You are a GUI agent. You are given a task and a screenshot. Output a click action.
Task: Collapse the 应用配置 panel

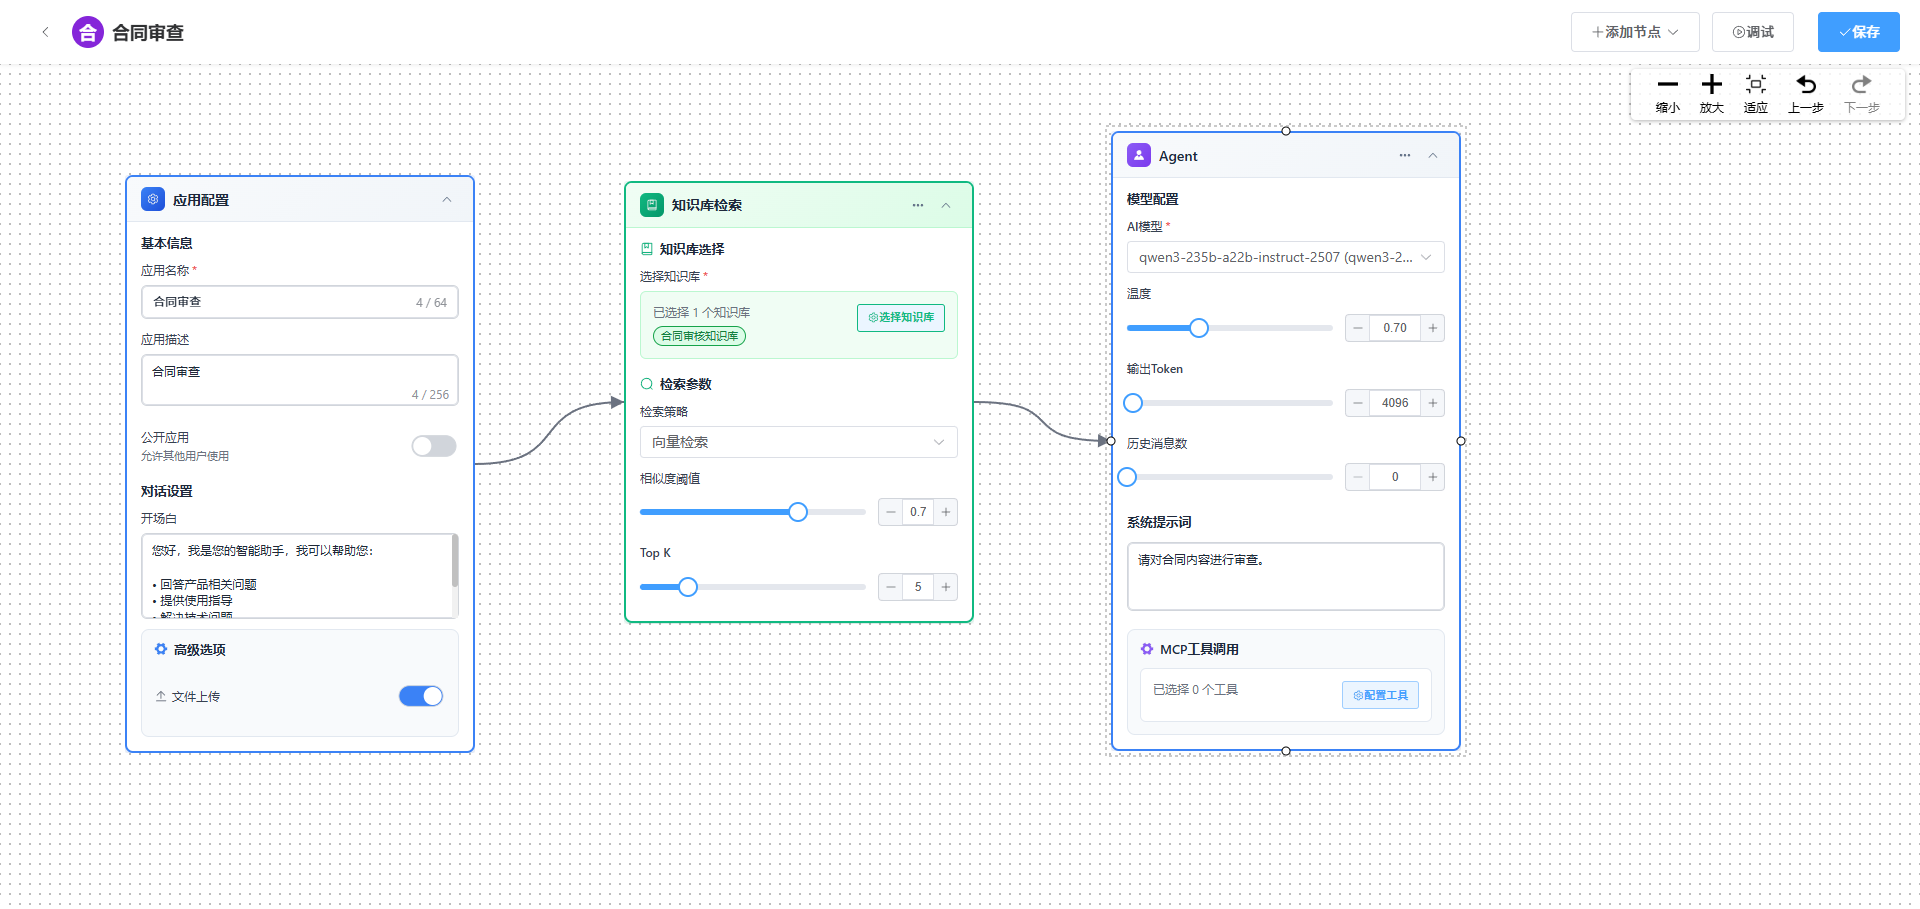click(447, 200)
